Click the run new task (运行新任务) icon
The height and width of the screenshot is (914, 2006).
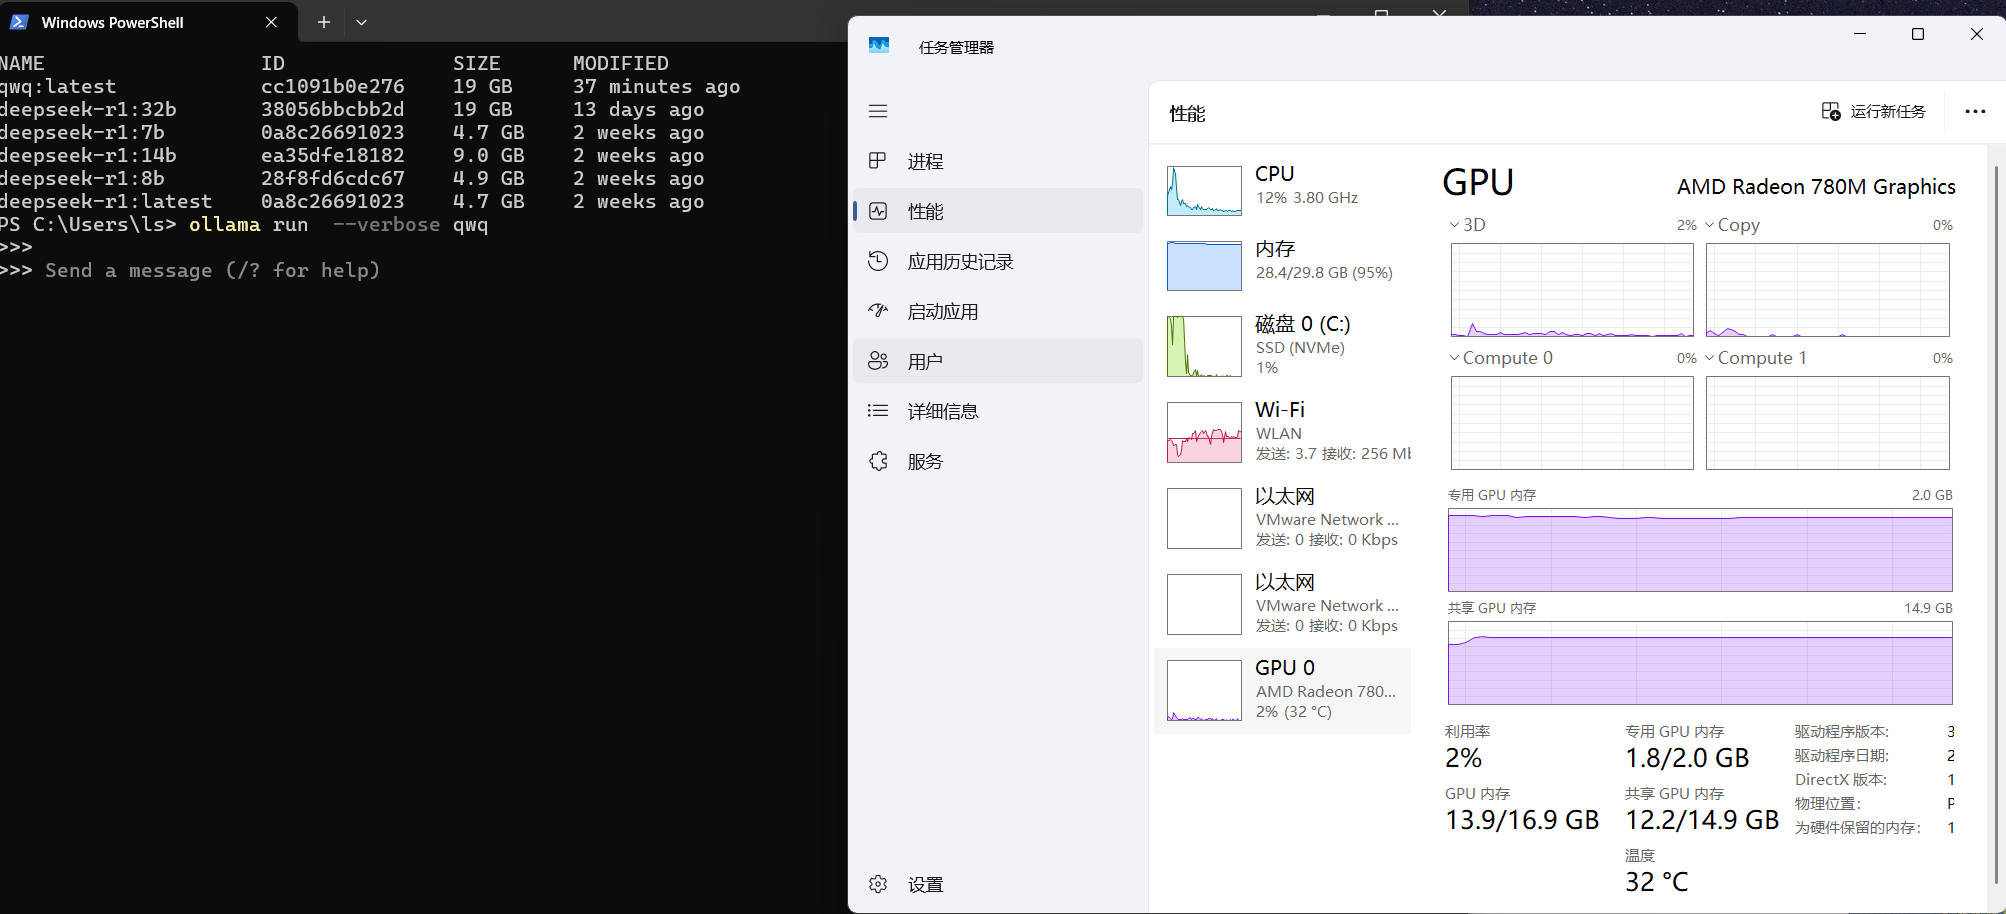click(1831, 111)
